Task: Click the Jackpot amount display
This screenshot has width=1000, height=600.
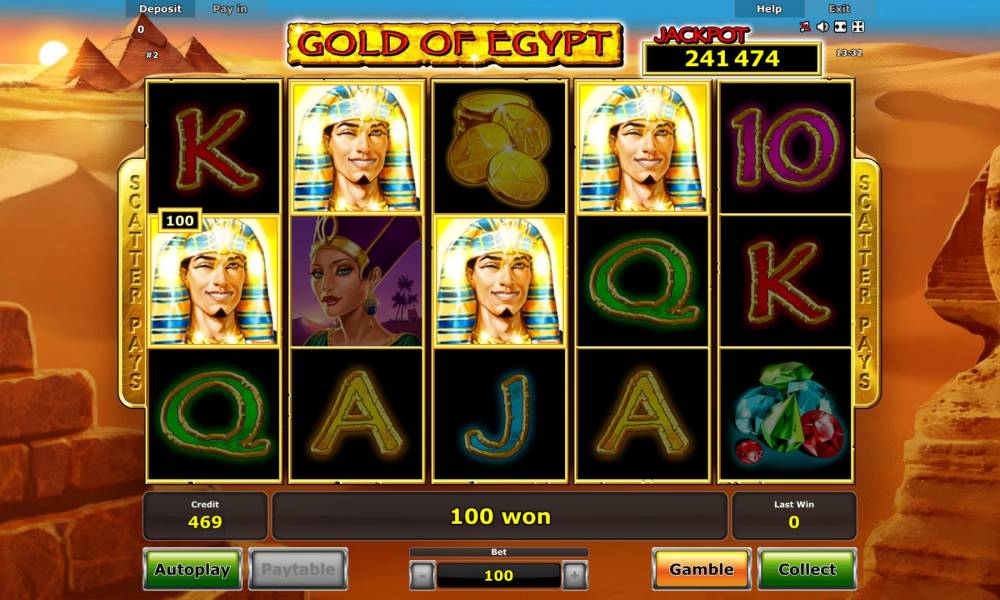Action: click(x=732, y=59)
